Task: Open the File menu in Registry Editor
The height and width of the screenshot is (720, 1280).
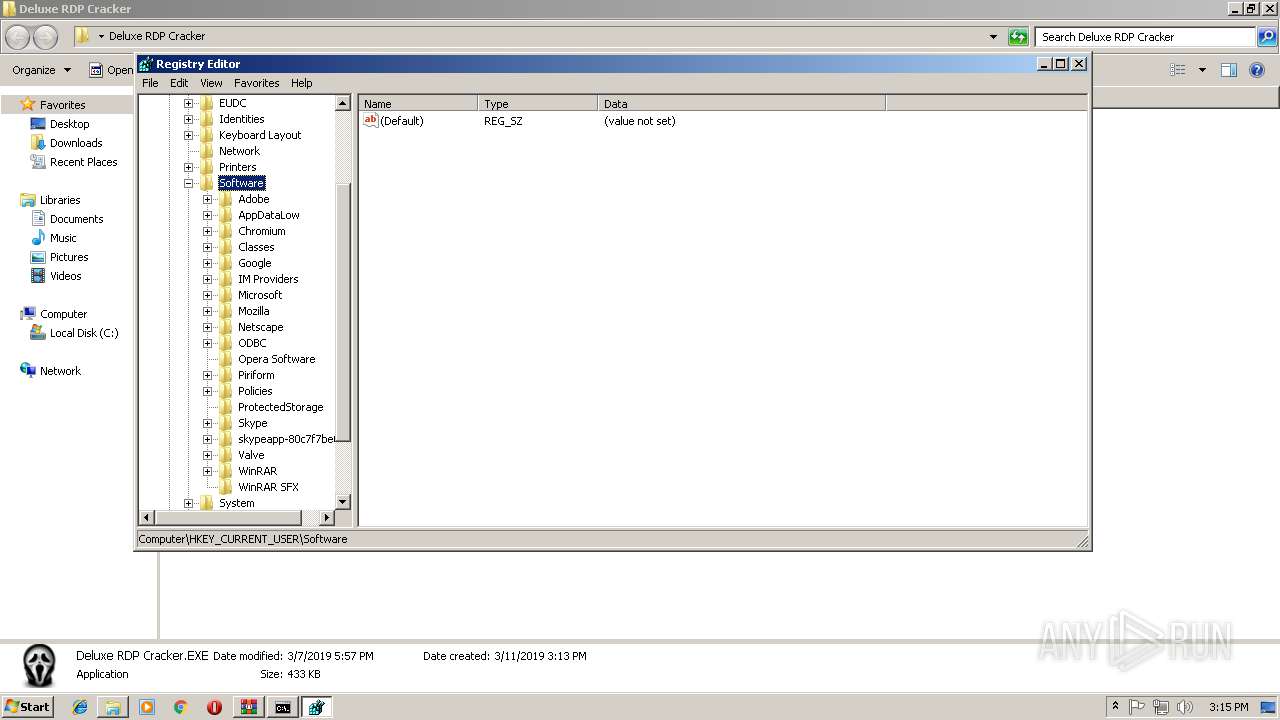Action: [x=150, y=83]
